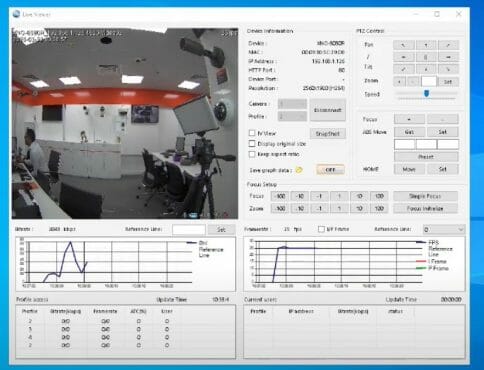
Task: Click Zoom -100 step button
Action: [x=280, y=208]
